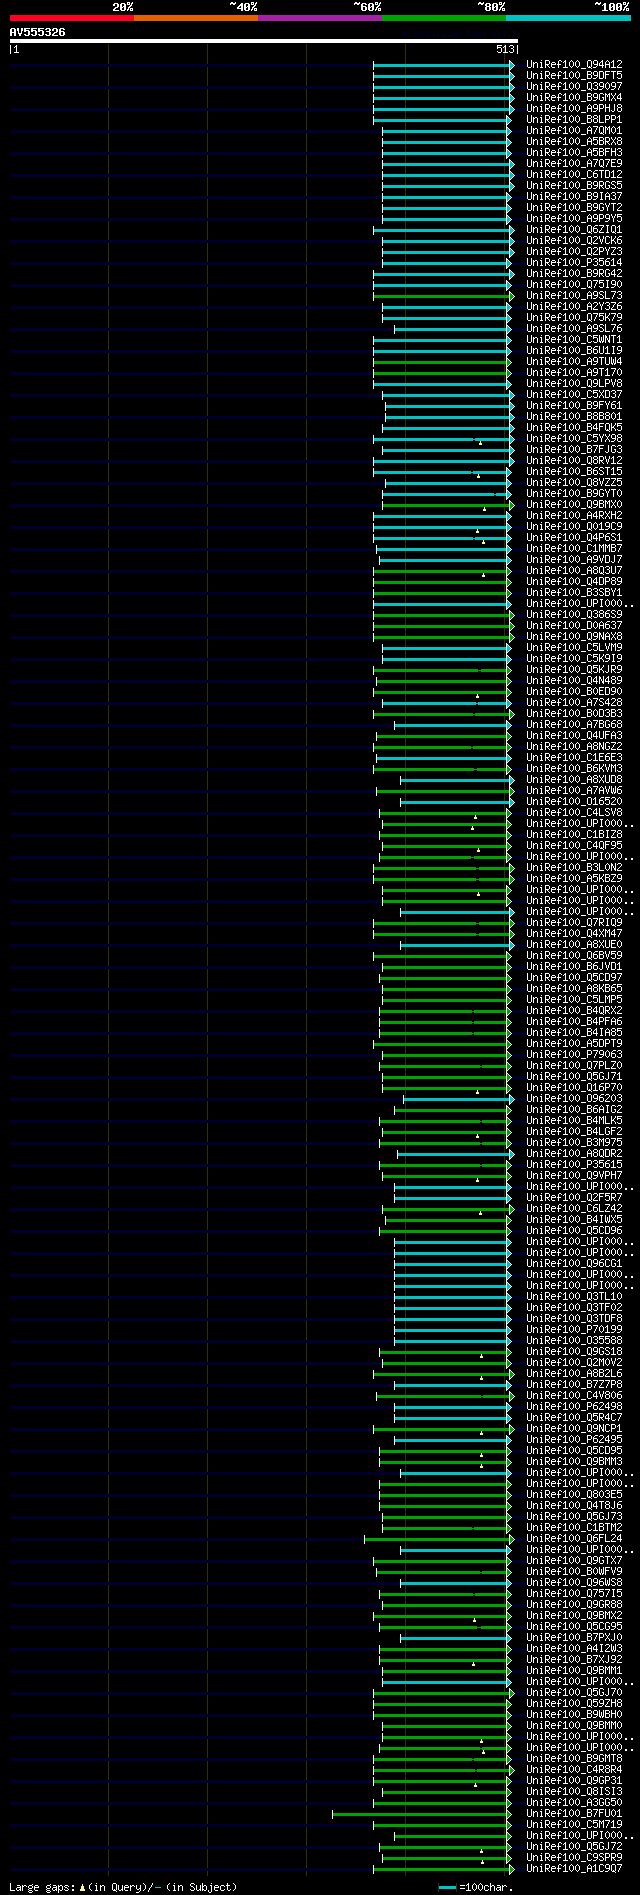The width and height of the screenshot is (640, 1895).
Task: Click the label UniRef100_Q7RIQ9
Action: (x=574, y=923)
